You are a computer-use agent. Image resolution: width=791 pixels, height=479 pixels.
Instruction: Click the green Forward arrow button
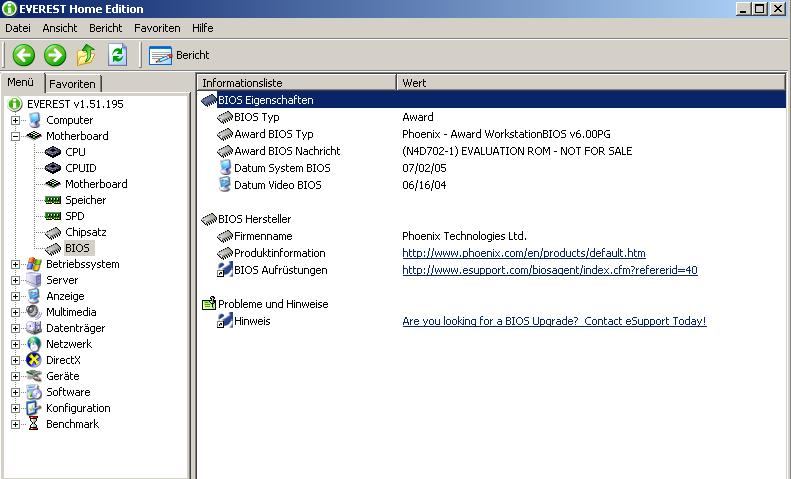[x=54, y=55]
